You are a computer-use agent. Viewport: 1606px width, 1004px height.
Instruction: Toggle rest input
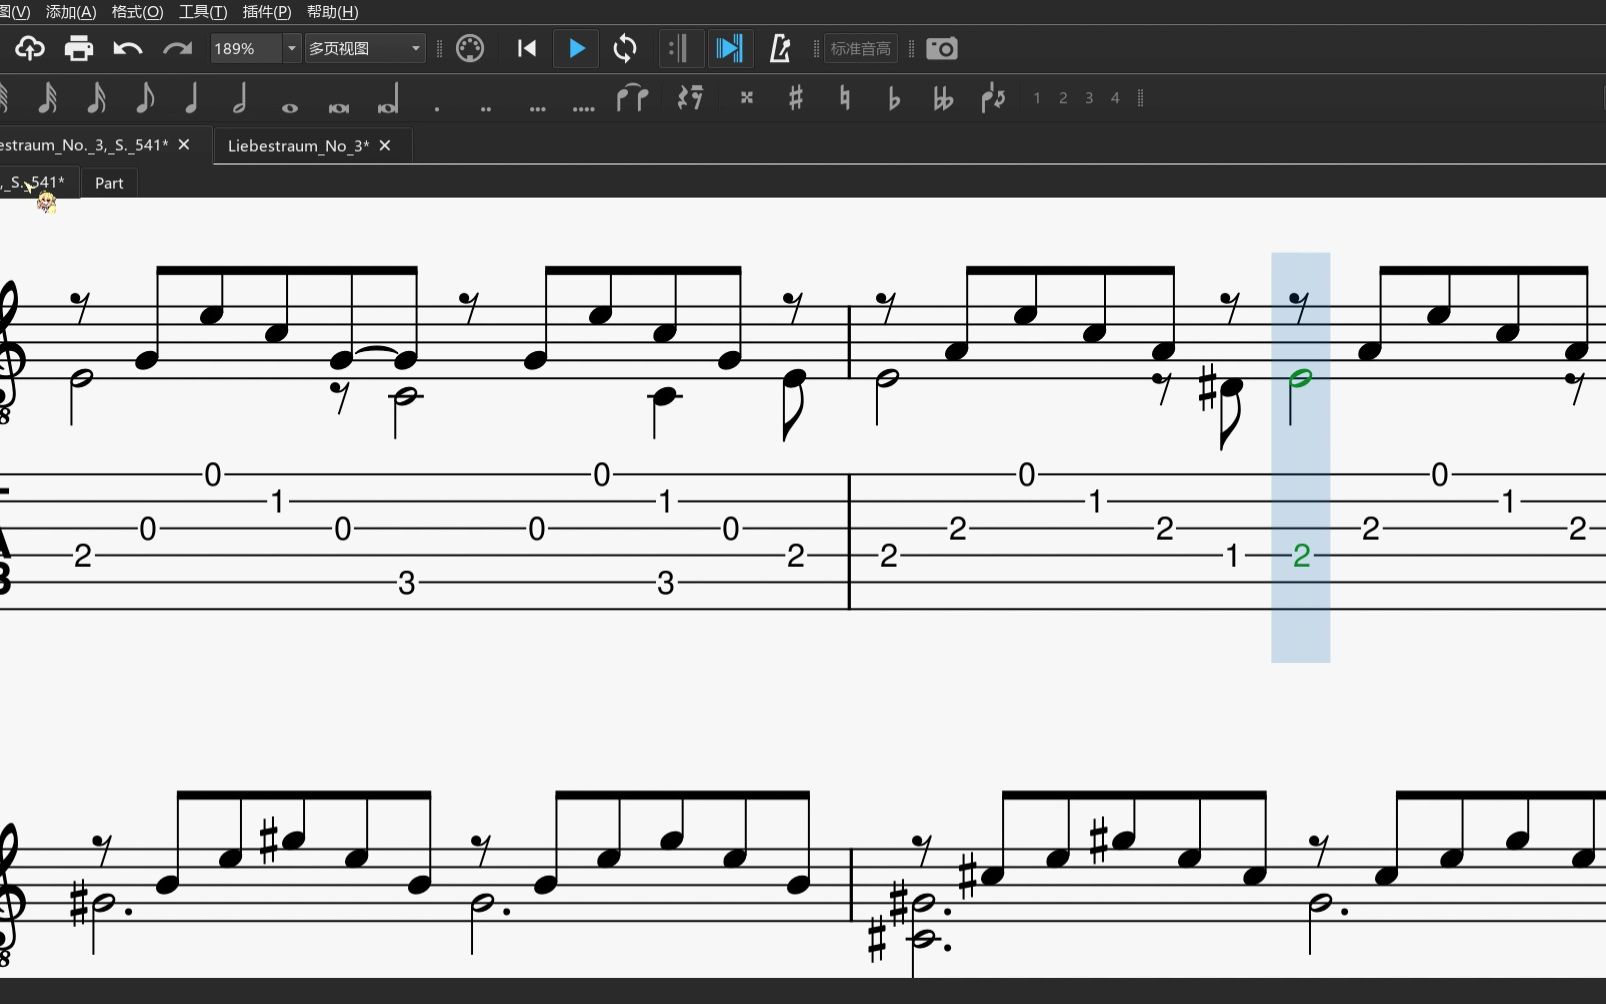[x=690, y=98]
